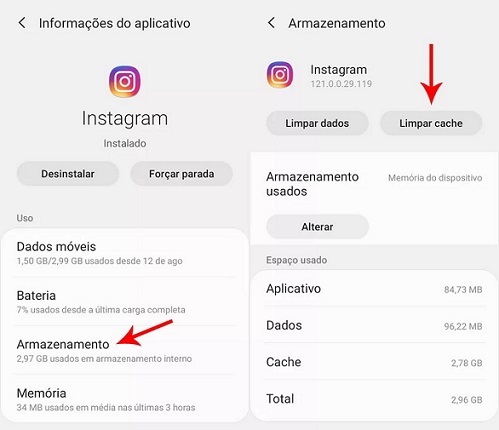This screenshot has height=430, width=499.
Task: Tap the Forçar parada button
Action: click(181, 174)
